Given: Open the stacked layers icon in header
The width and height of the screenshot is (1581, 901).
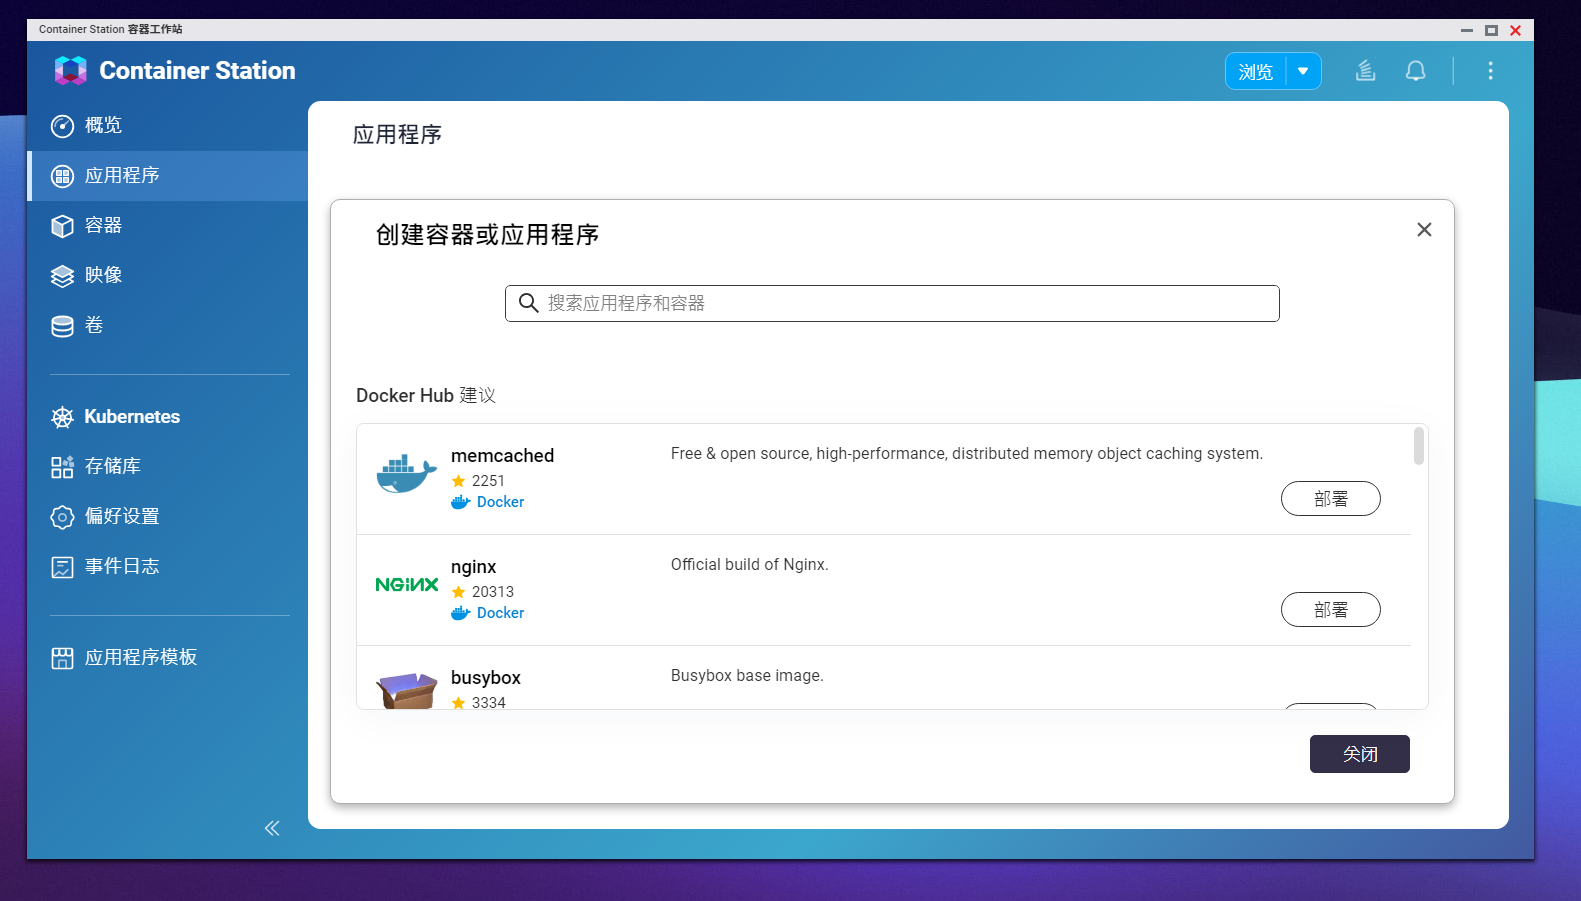Looking at the screenshot, I should 1365,71.
